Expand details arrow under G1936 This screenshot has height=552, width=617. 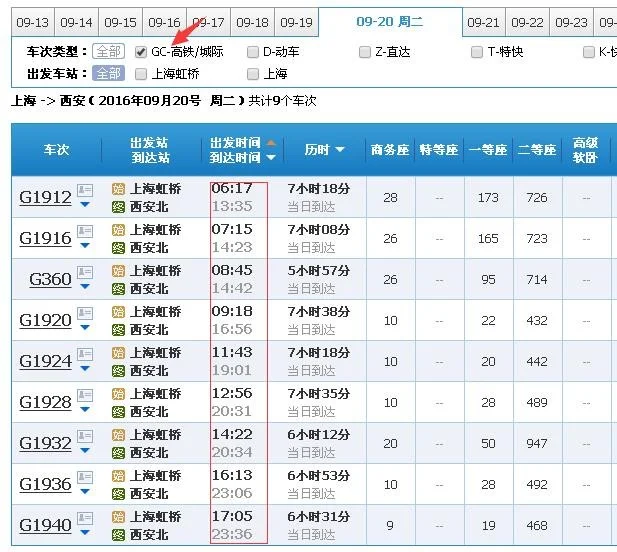click(x=85, y=491)
